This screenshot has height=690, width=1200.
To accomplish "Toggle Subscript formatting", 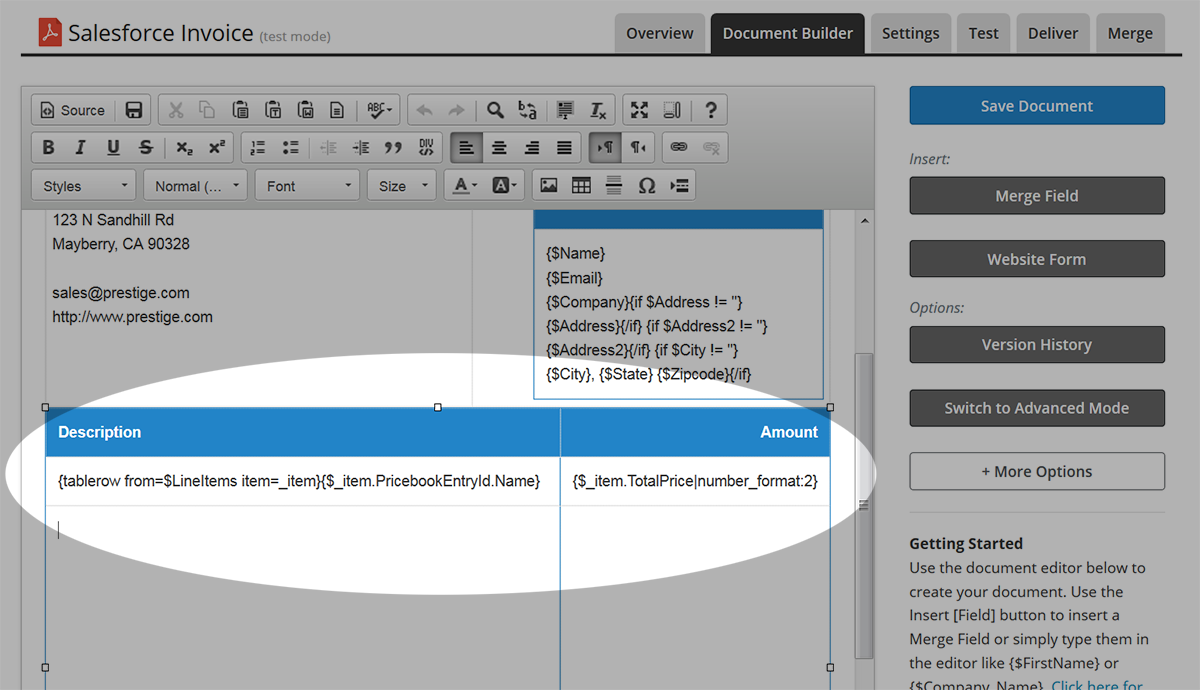I will pyautogui.click(x=184, y=147).
